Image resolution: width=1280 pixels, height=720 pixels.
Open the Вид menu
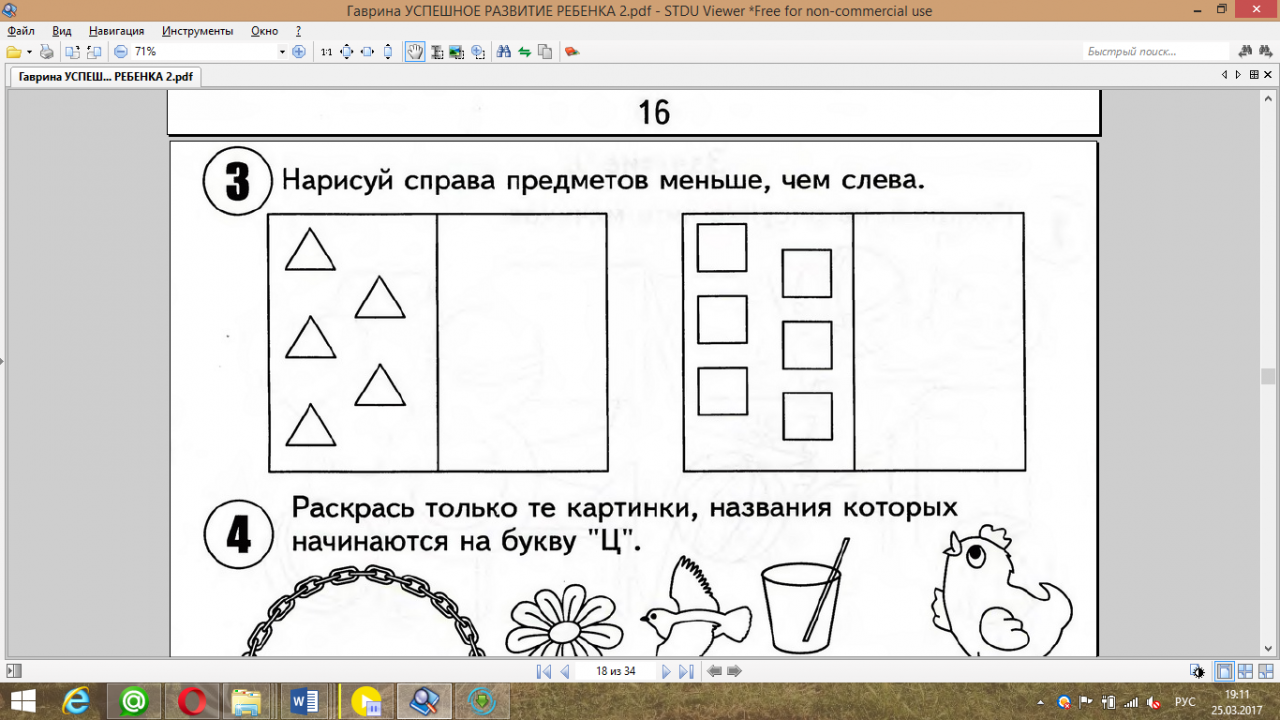coord(62,31)
